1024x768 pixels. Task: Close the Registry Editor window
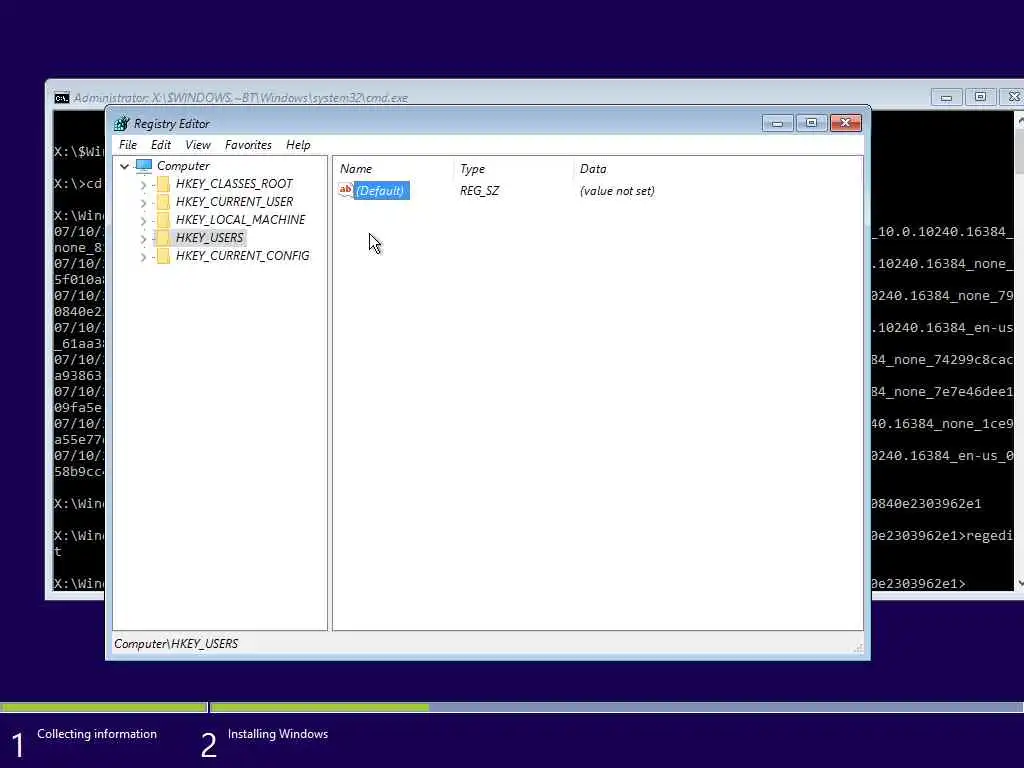pos(846,123)
